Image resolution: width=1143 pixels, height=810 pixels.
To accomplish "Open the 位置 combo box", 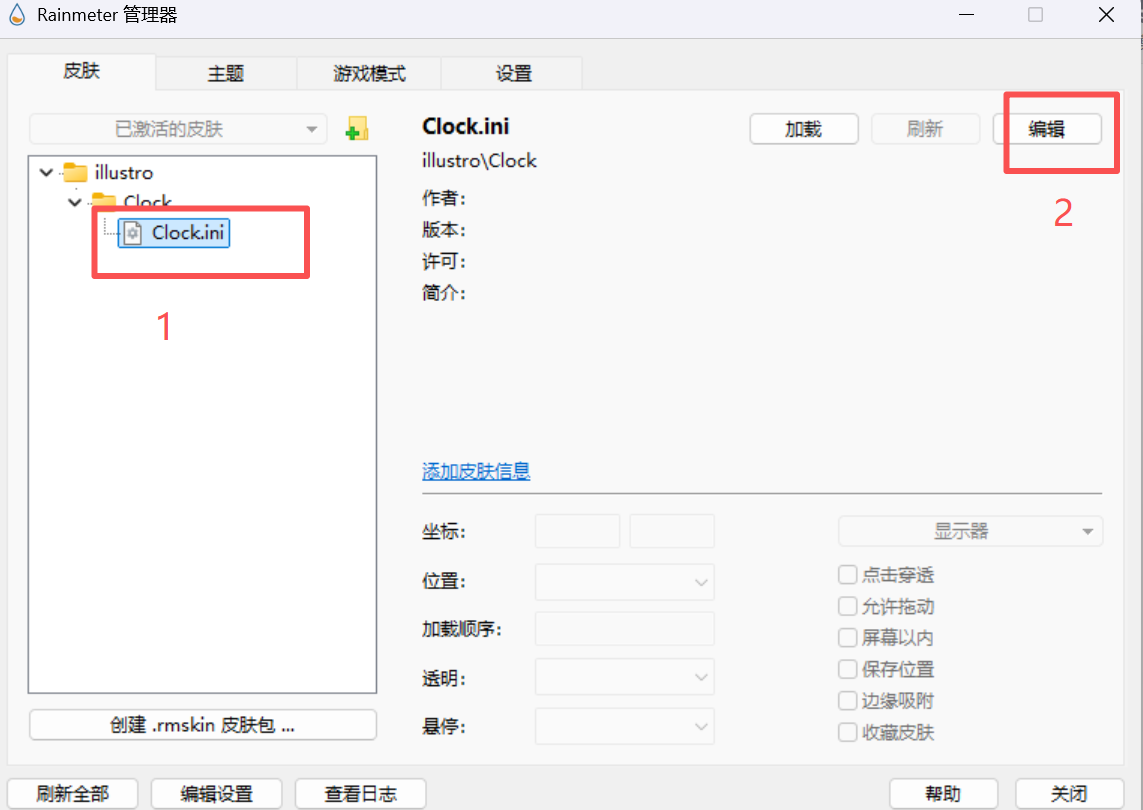I will pos(624,582).
